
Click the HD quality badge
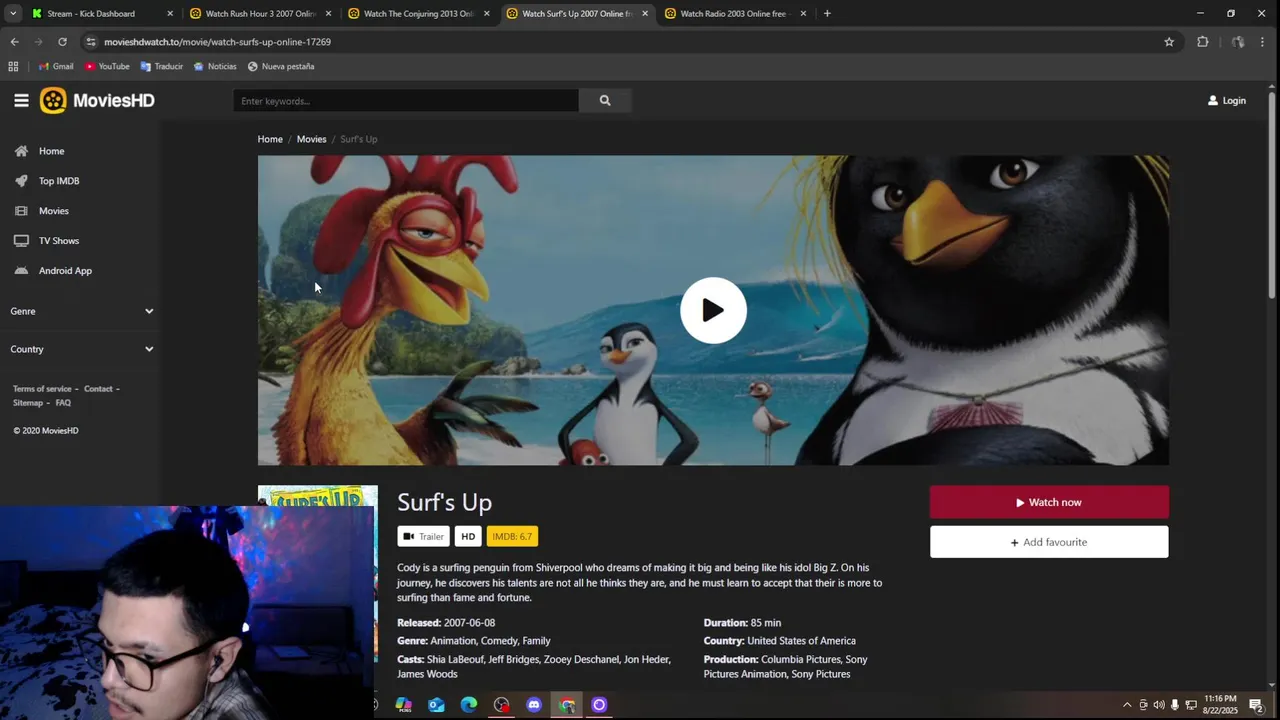pyautogui.click(x=468, y=536)
